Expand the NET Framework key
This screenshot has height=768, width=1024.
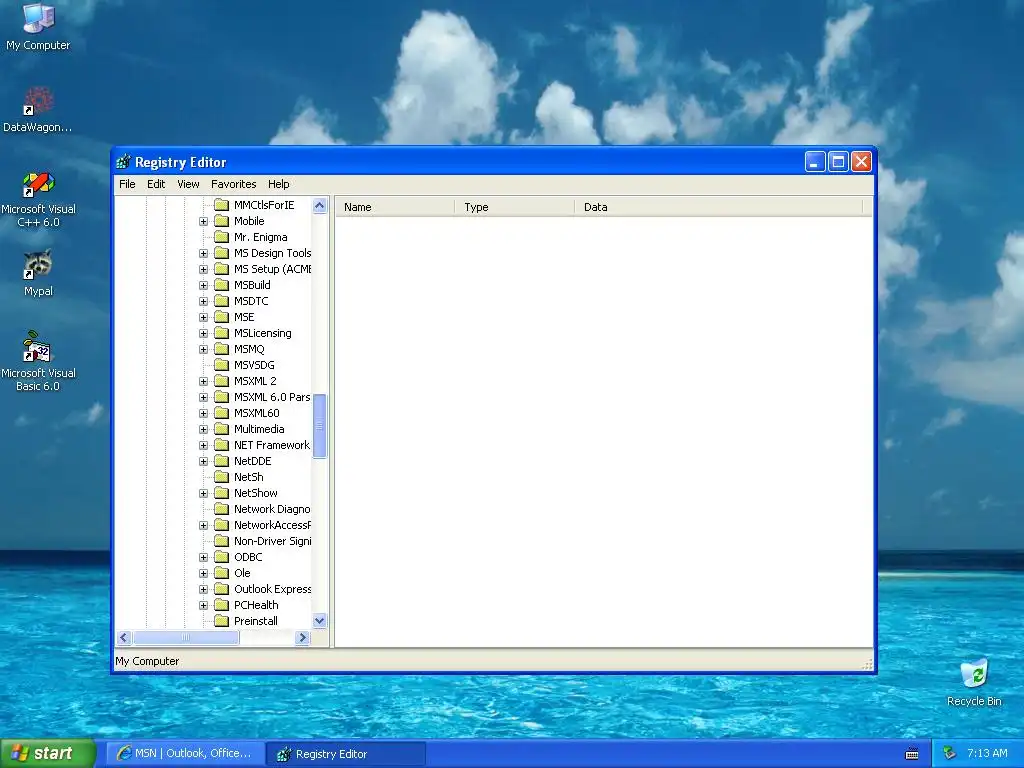pyautogui.click(x=203, y=445)
